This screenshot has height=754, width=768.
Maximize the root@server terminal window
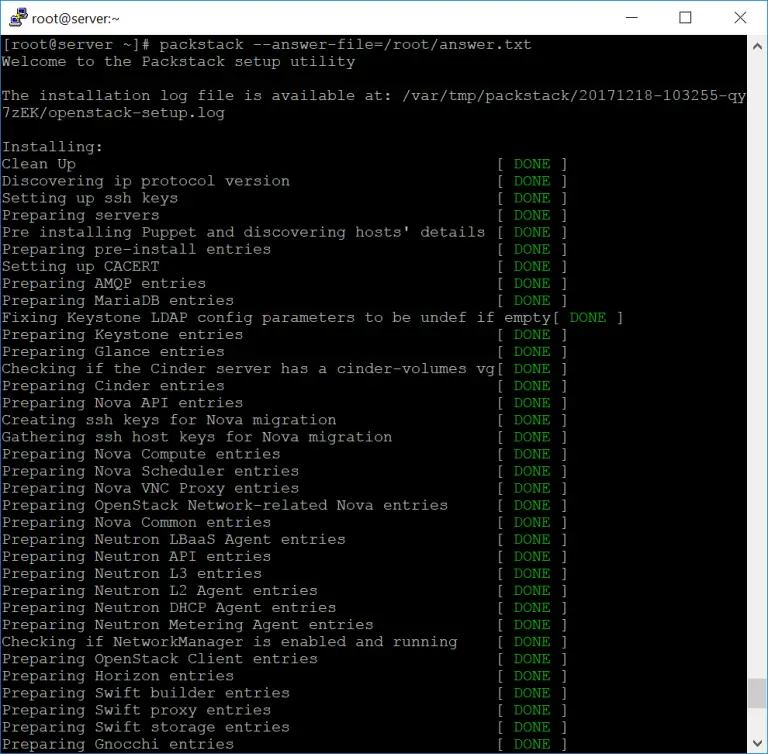(685, 17)
